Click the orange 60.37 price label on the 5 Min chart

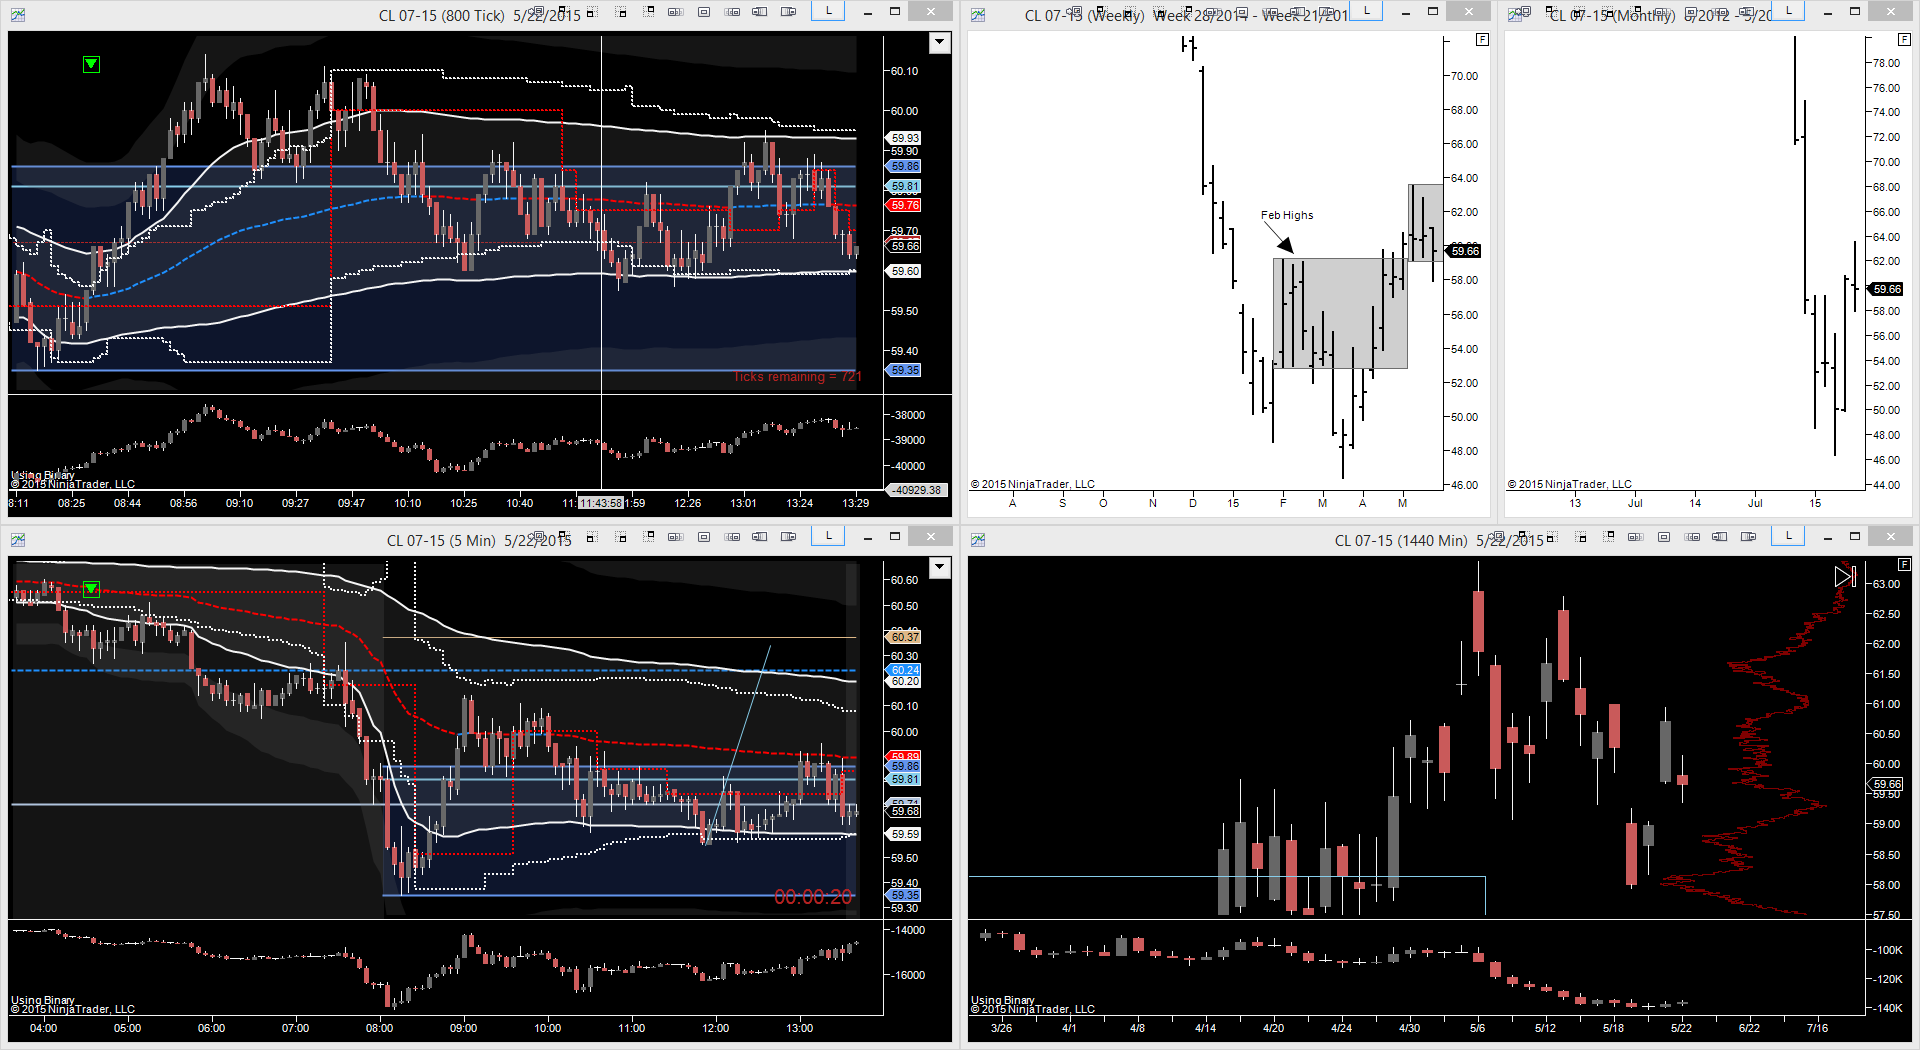[904, 637]
